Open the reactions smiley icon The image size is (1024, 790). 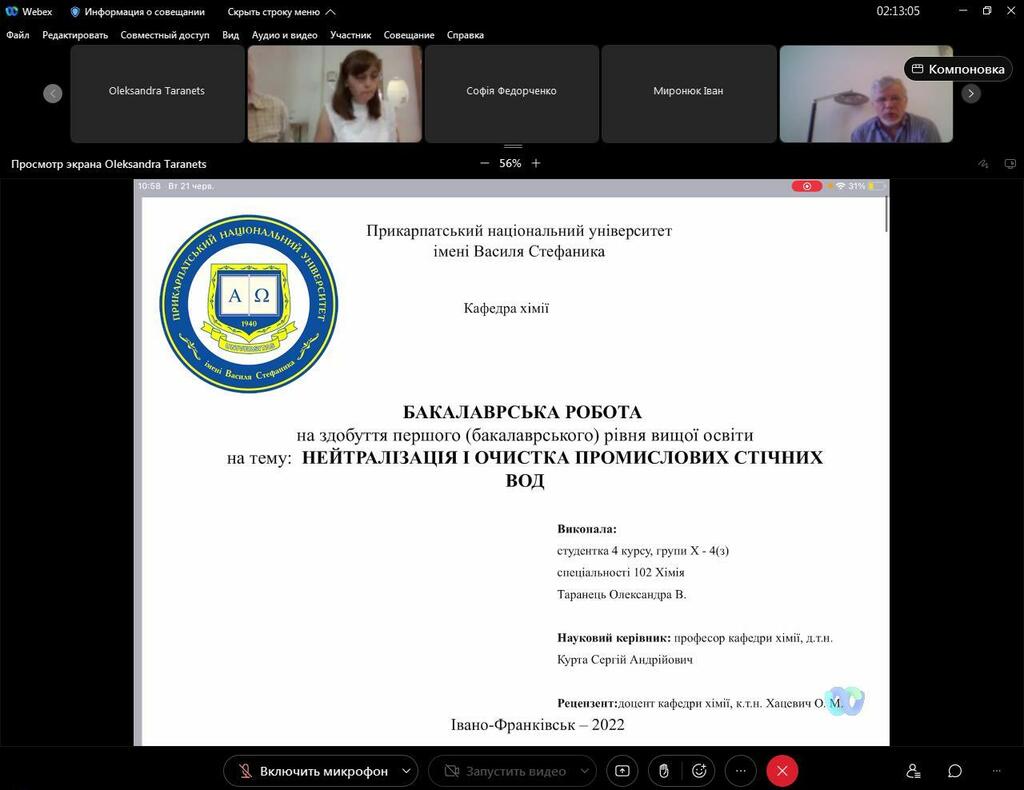coord(699,771)
